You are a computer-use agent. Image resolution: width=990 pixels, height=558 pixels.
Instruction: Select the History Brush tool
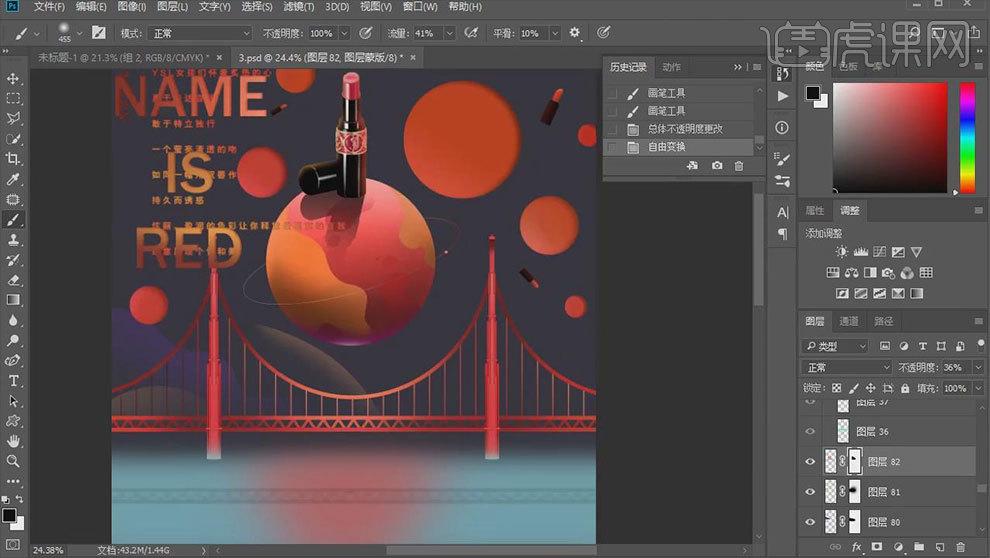tap(13, 260)
